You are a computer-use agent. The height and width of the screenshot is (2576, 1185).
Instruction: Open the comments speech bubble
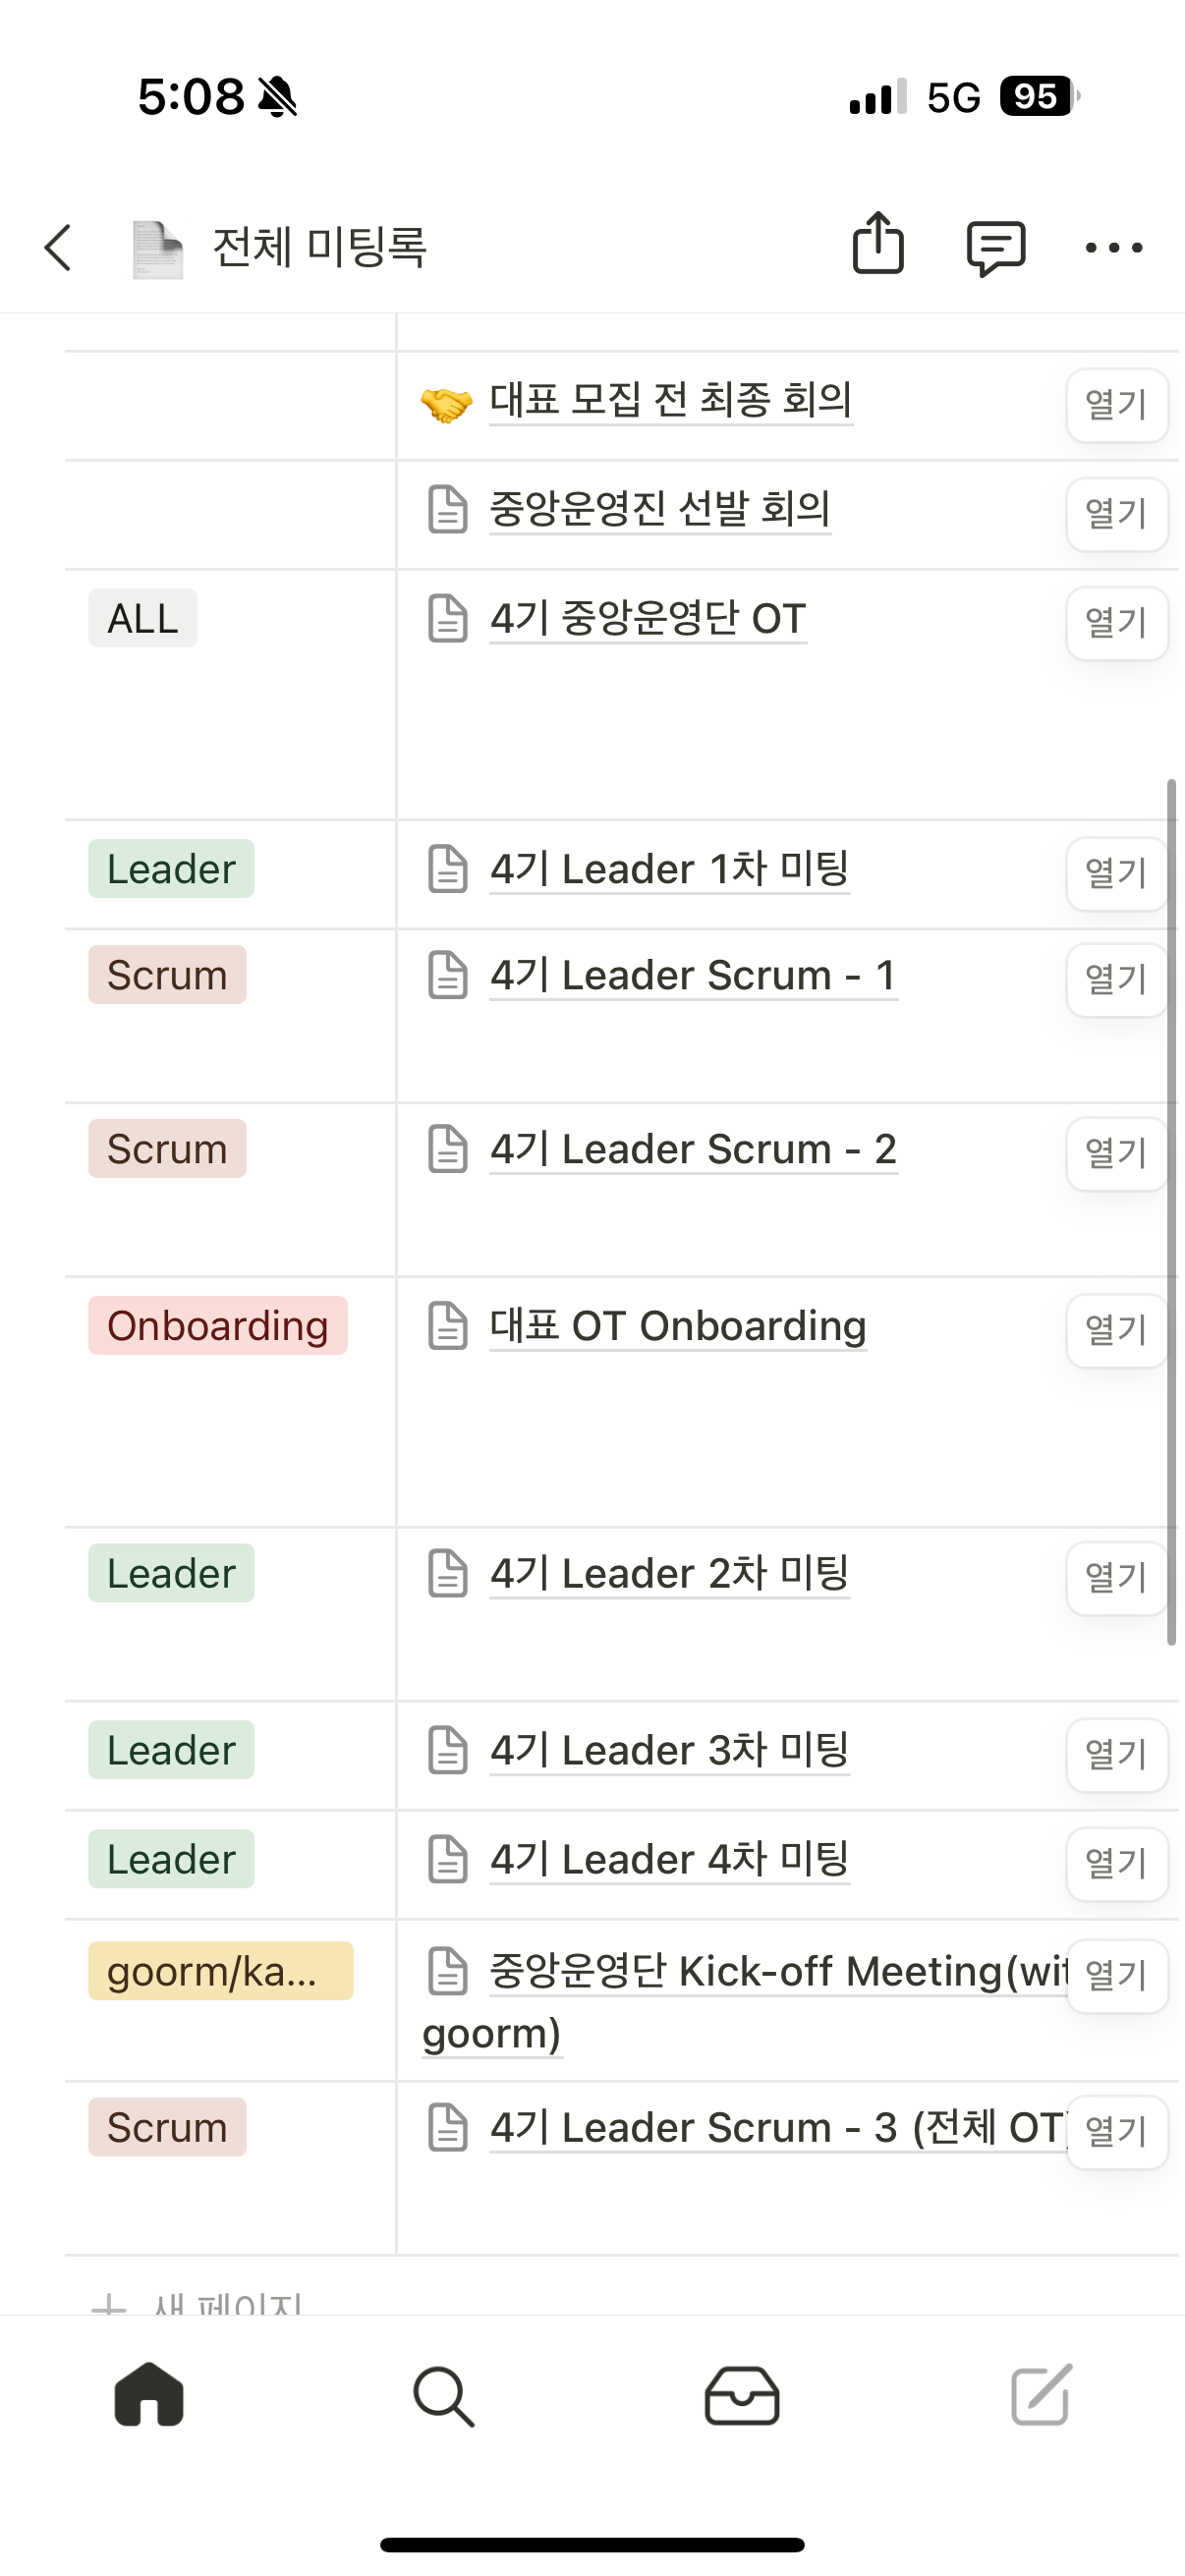pyautogui.click(x=995, y=247)
